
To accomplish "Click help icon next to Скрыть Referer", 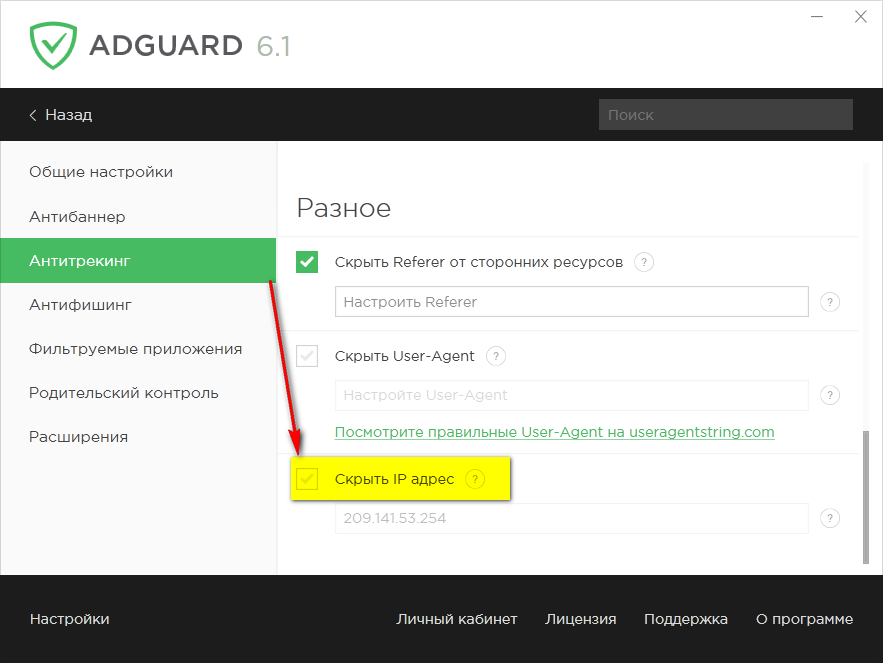I will [645, 262].
